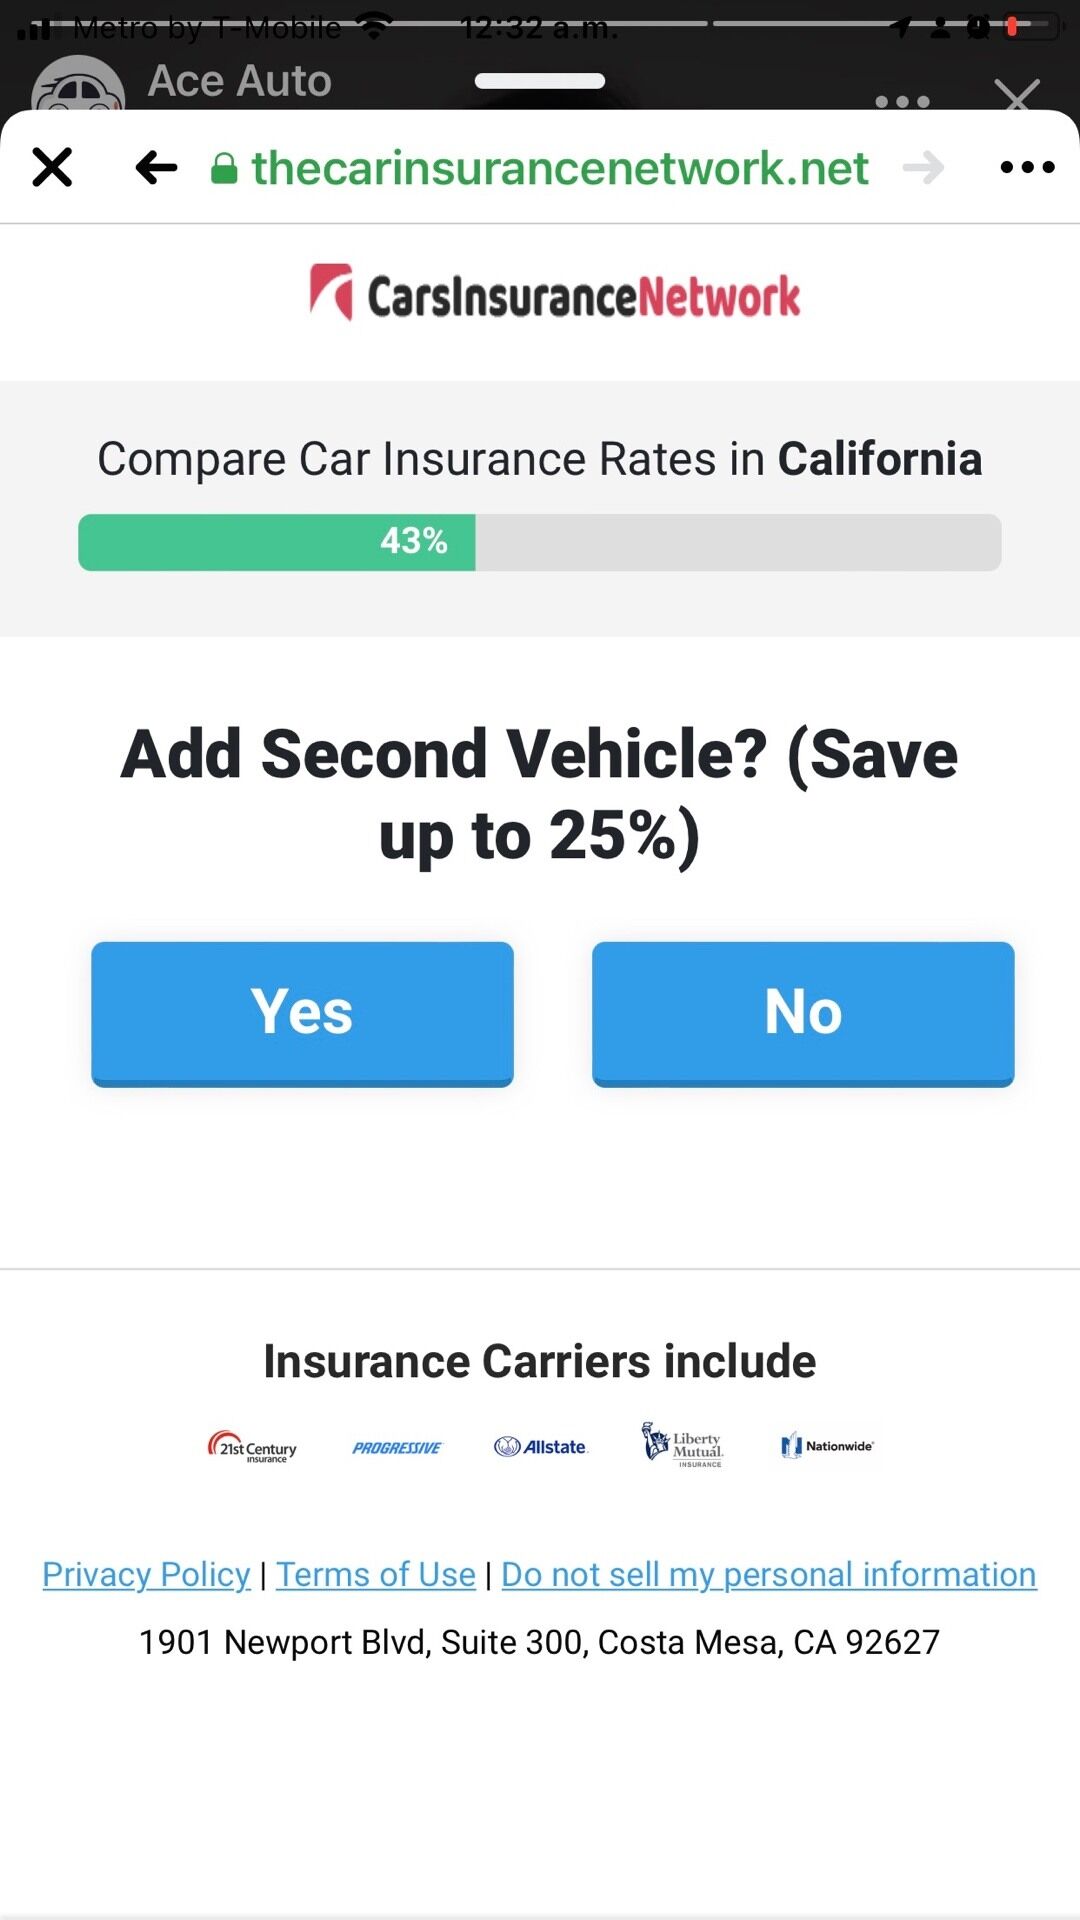The image size is (1080, 1920).
Task: Tap the Allstate carrier logo
Action: point(541,1447)
